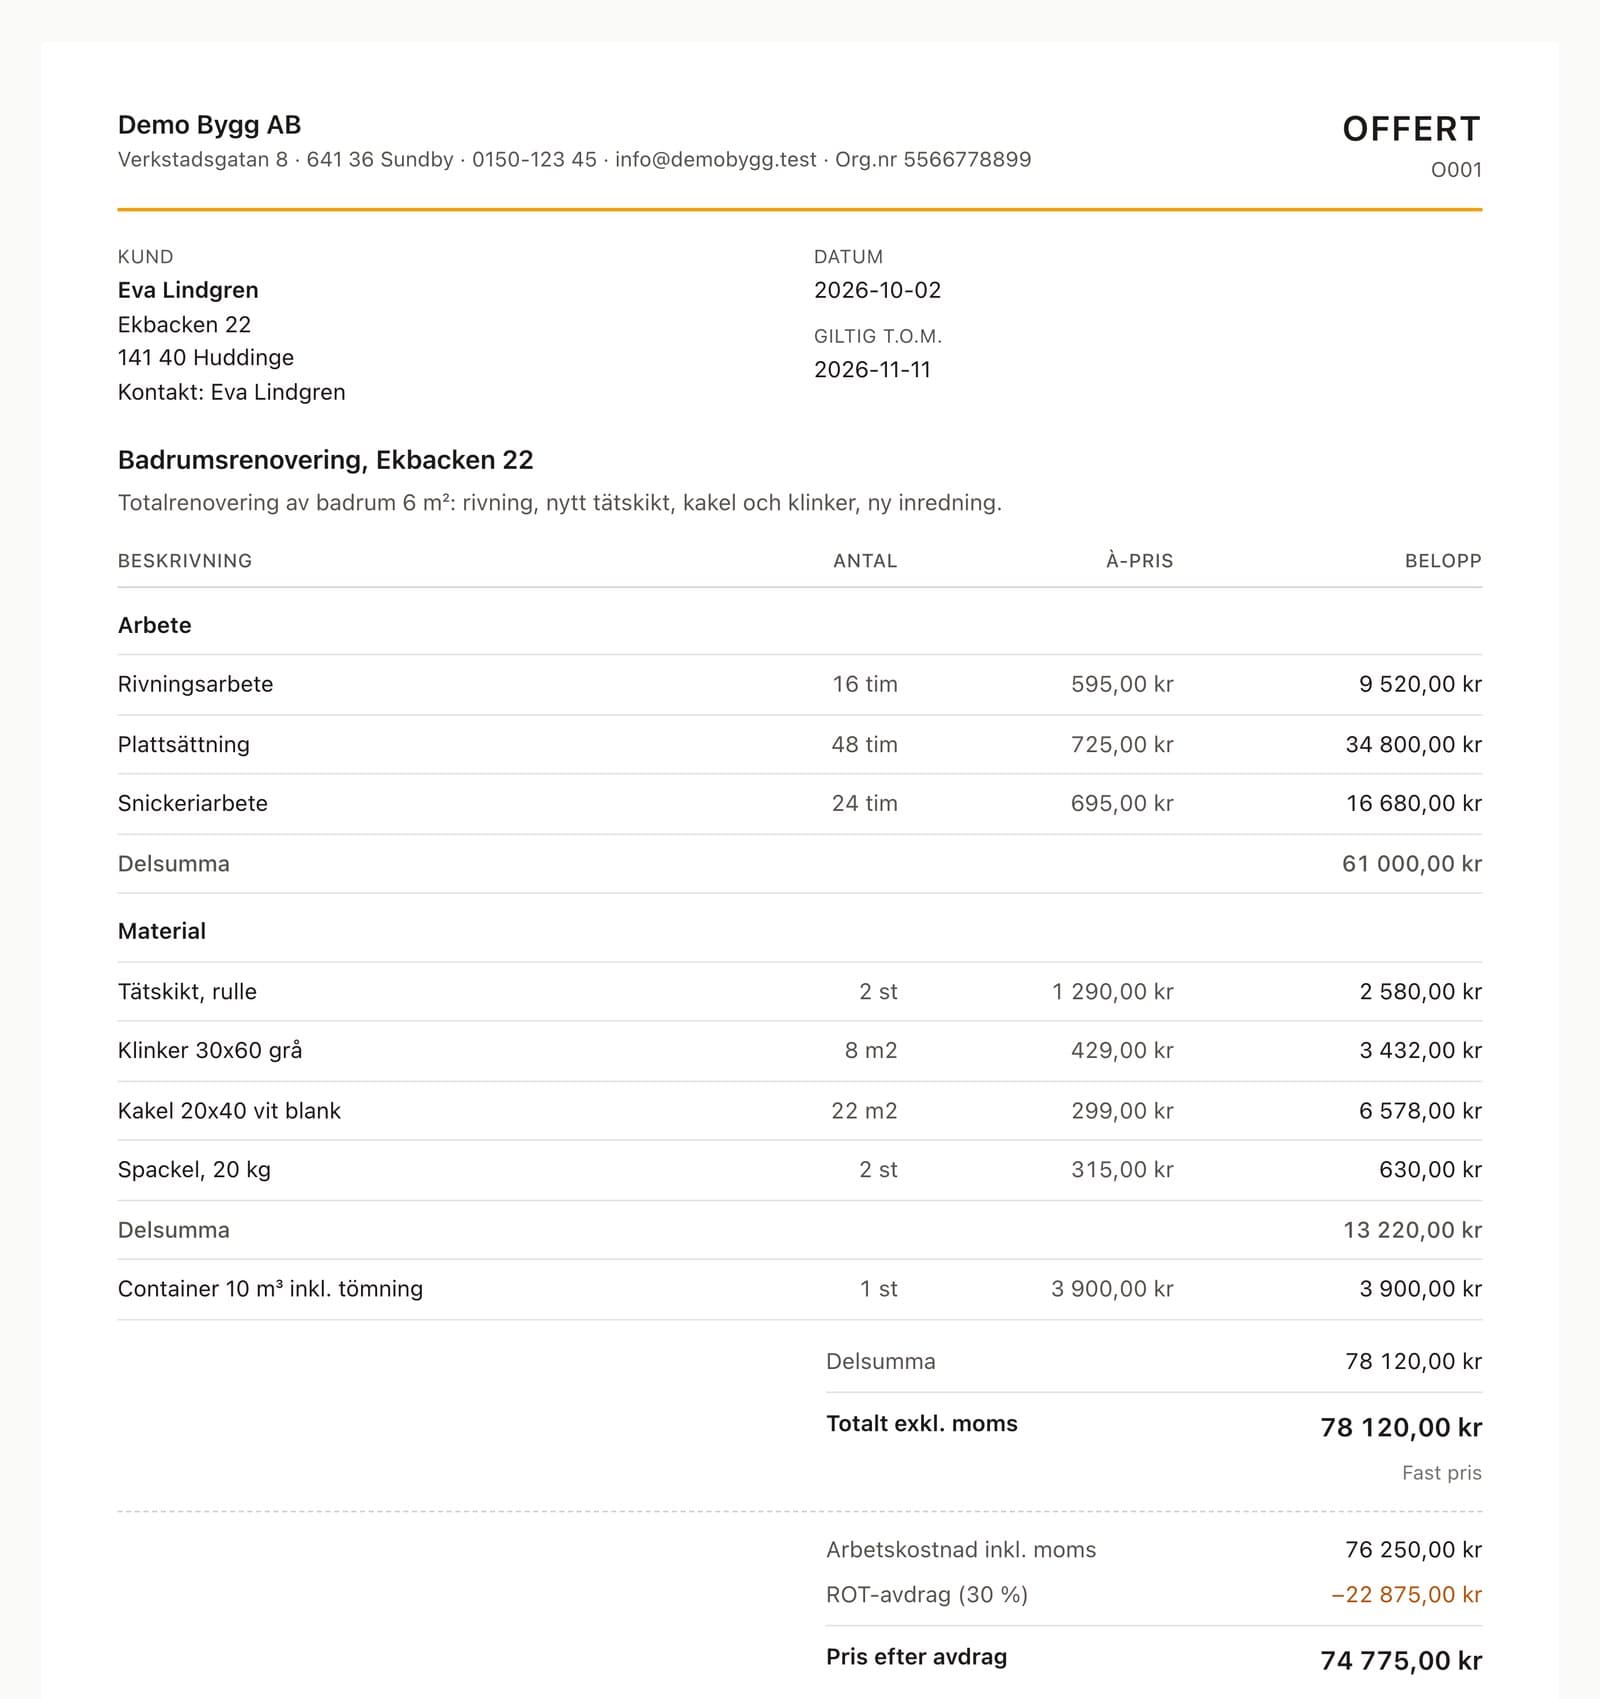1600x1699 pixels.
Task: Click the Material section heading
Action: coord(161,931)
